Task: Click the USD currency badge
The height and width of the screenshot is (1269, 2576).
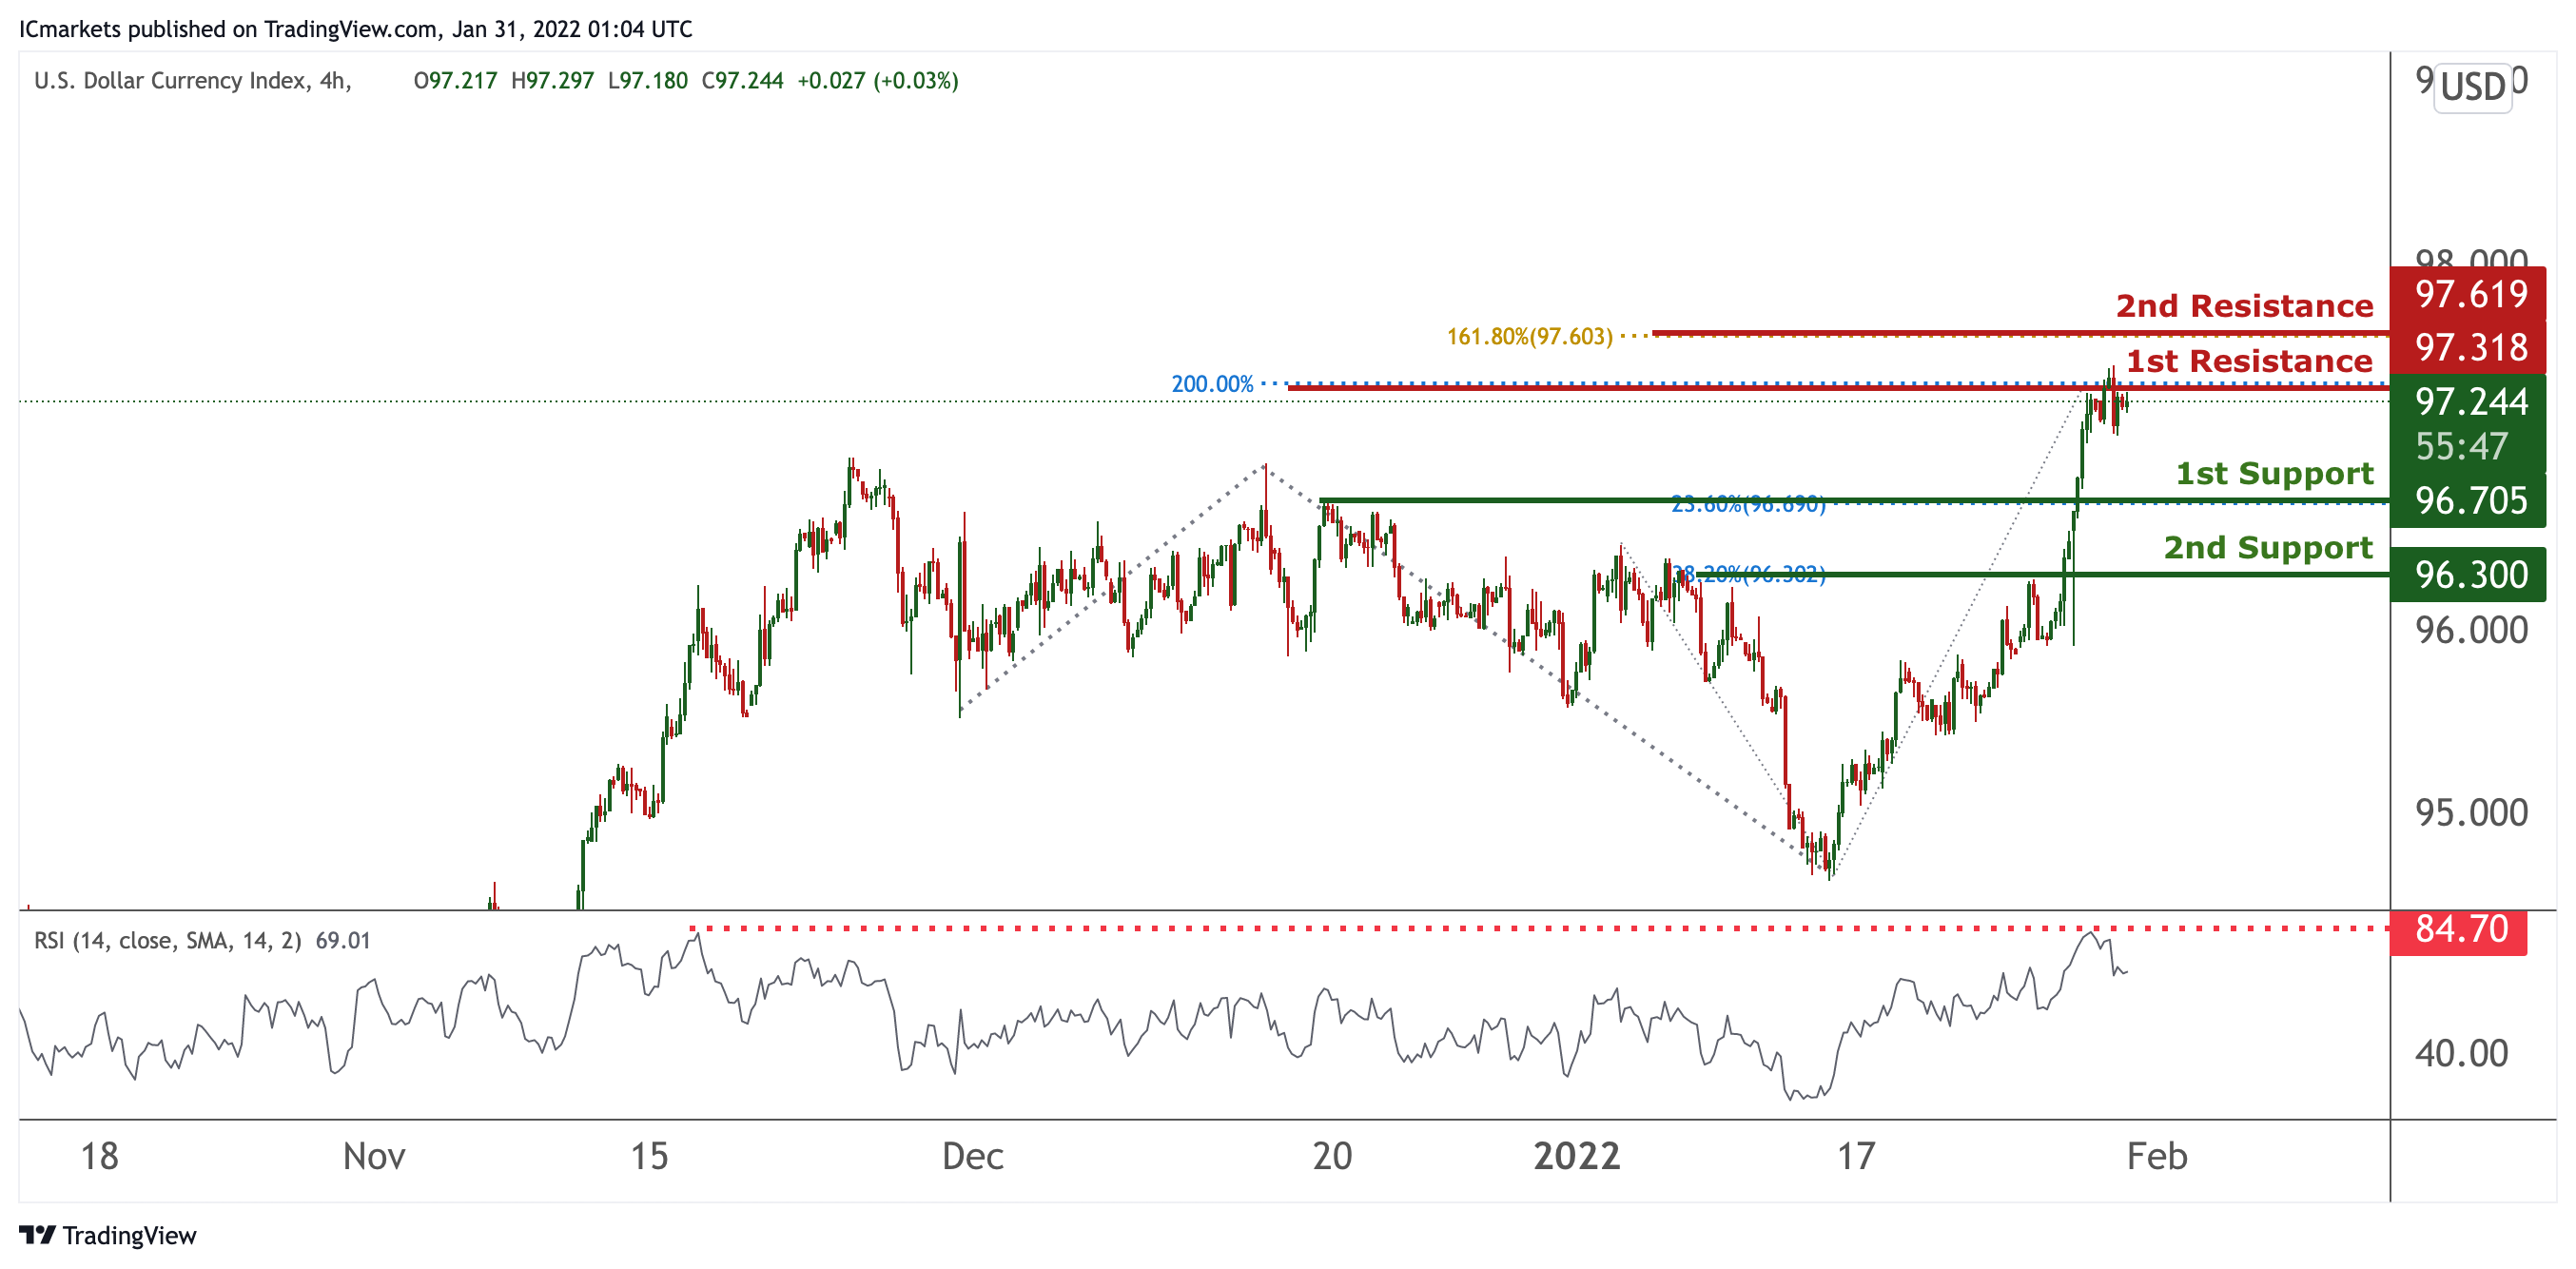Action: (2471, 87)
